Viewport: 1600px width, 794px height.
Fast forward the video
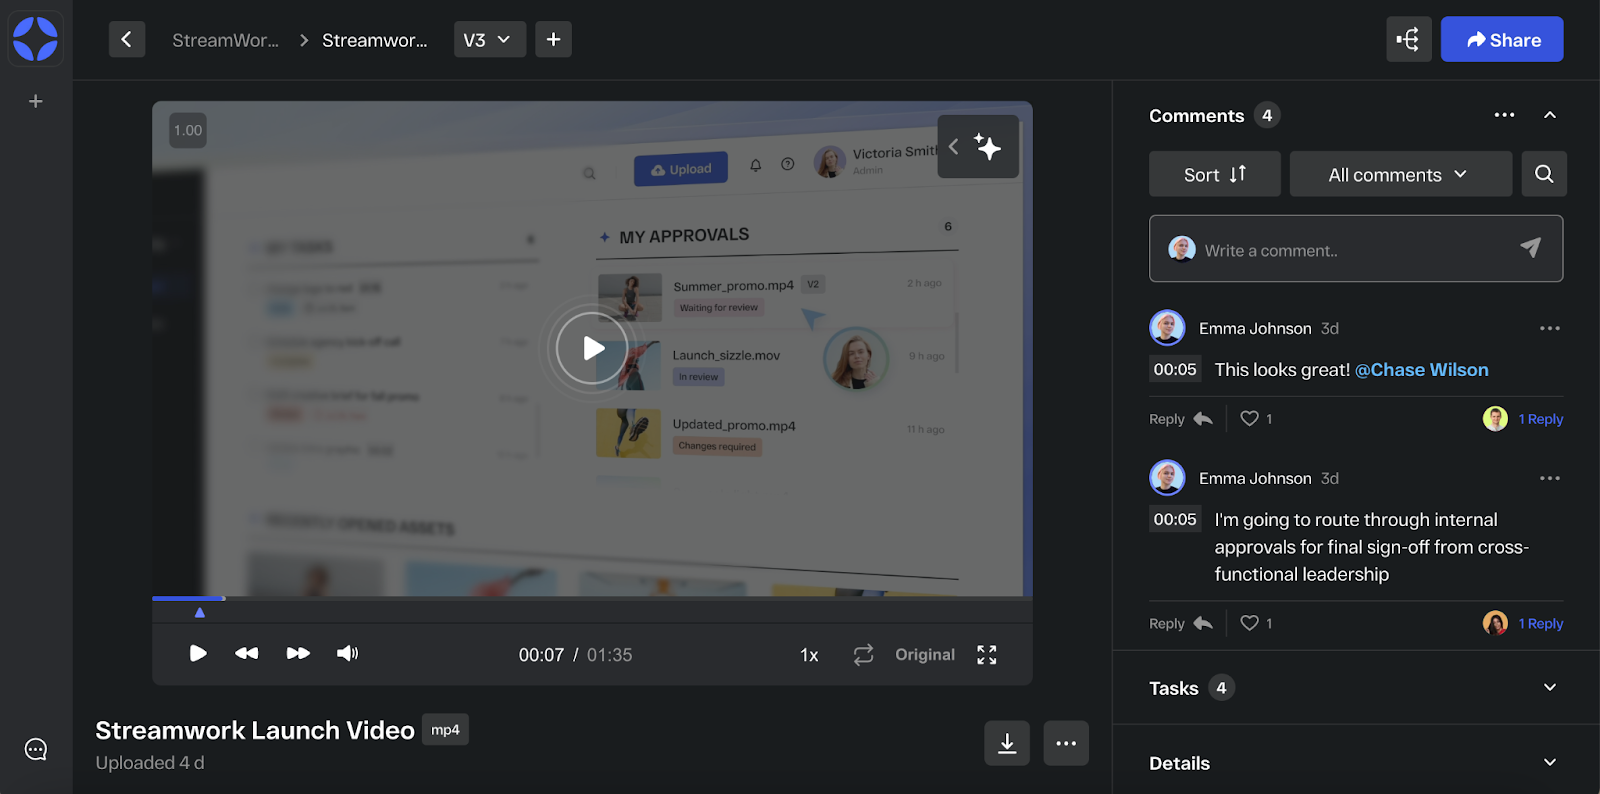point(298,653)
